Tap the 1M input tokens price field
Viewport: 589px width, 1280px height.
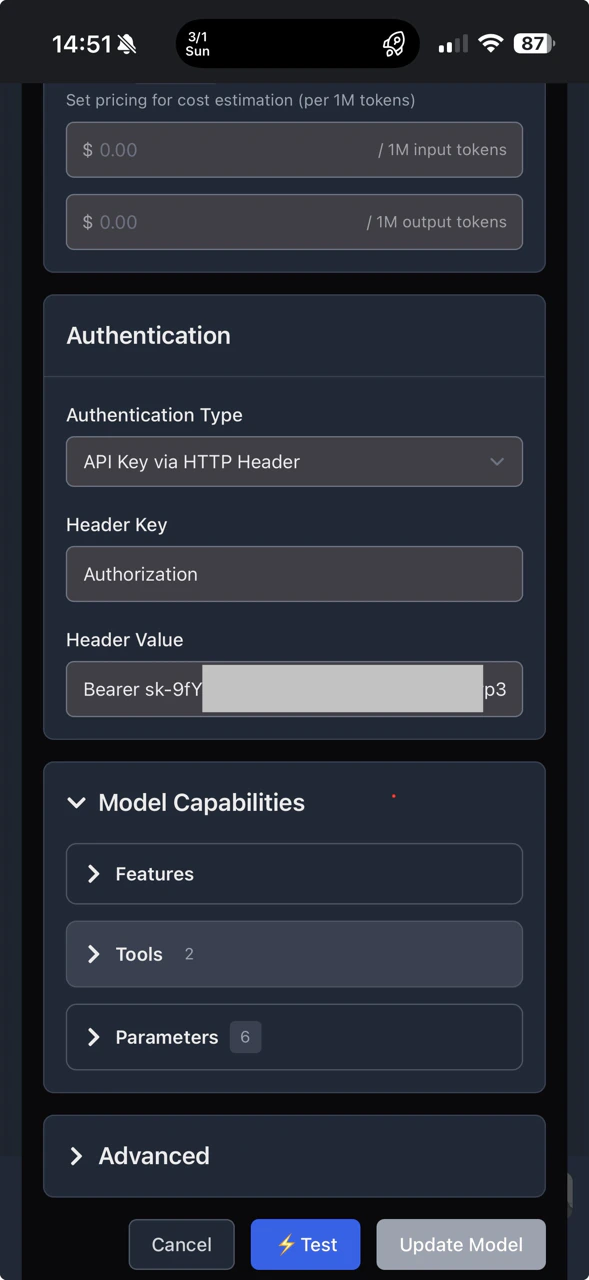coord(294,150)
